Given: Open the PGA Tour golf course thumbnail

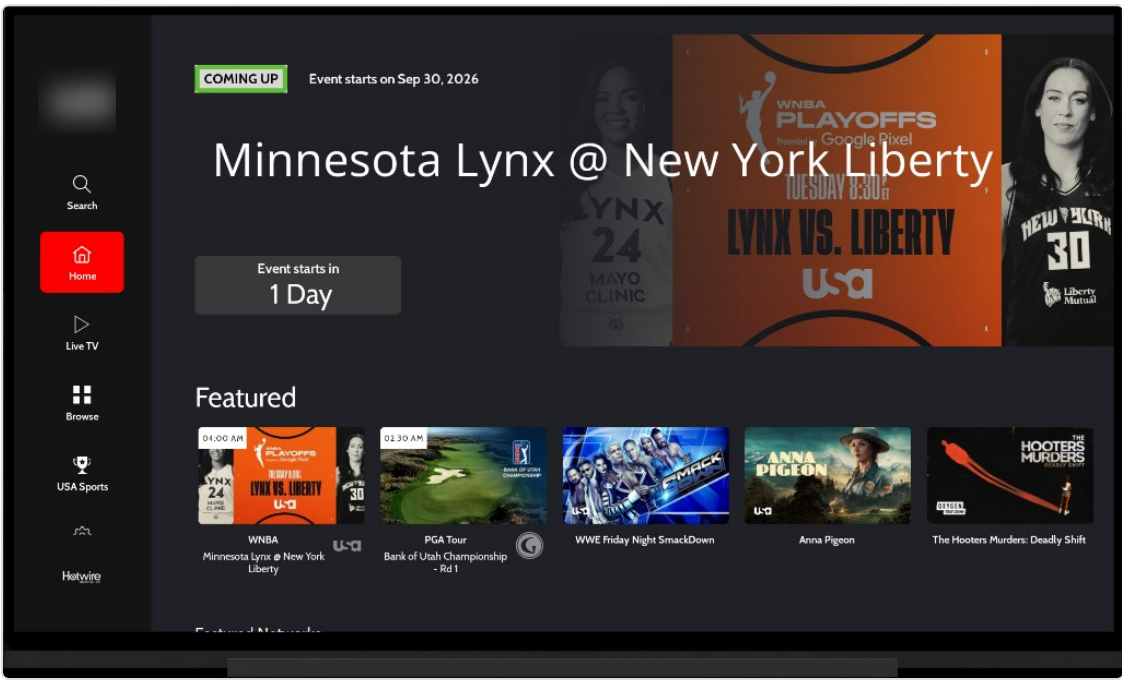Looking at the screenshot, I should (463, 475).
